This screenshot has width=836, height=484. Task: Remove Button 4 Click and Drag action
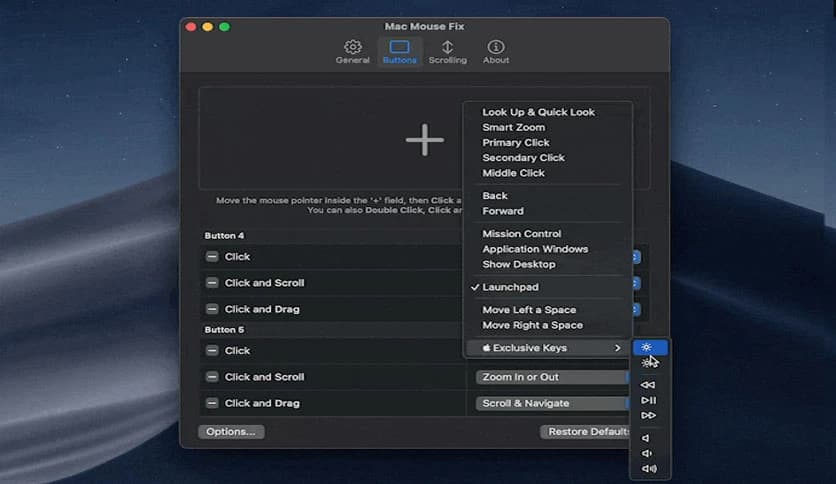(x=212, y=309)
